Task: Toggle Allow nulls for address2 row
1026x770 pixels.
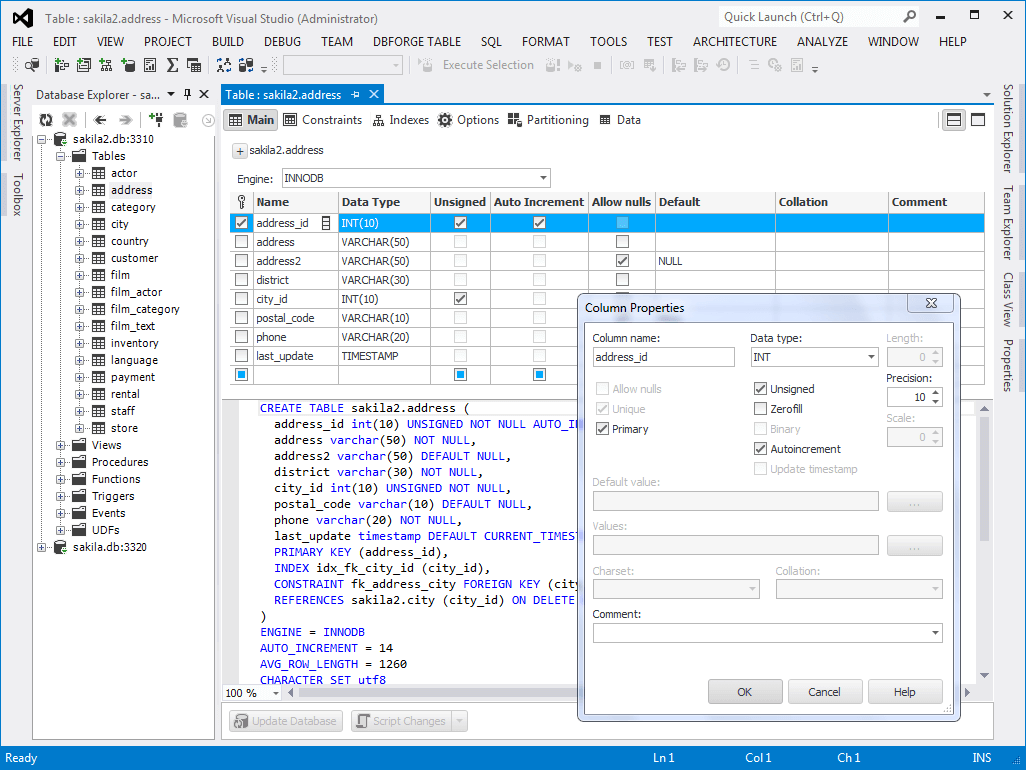Action: [x=622, y=260]
